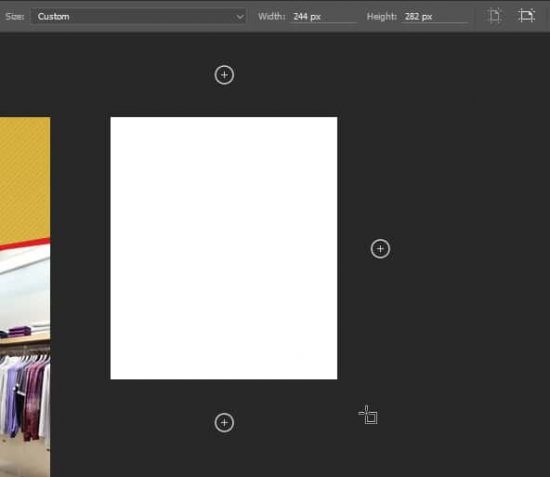The width and height of the screenshot is (550, 477).
Task: Select the blank white artboard canvas
Action: pyautogui.click(x=224, y=248)
